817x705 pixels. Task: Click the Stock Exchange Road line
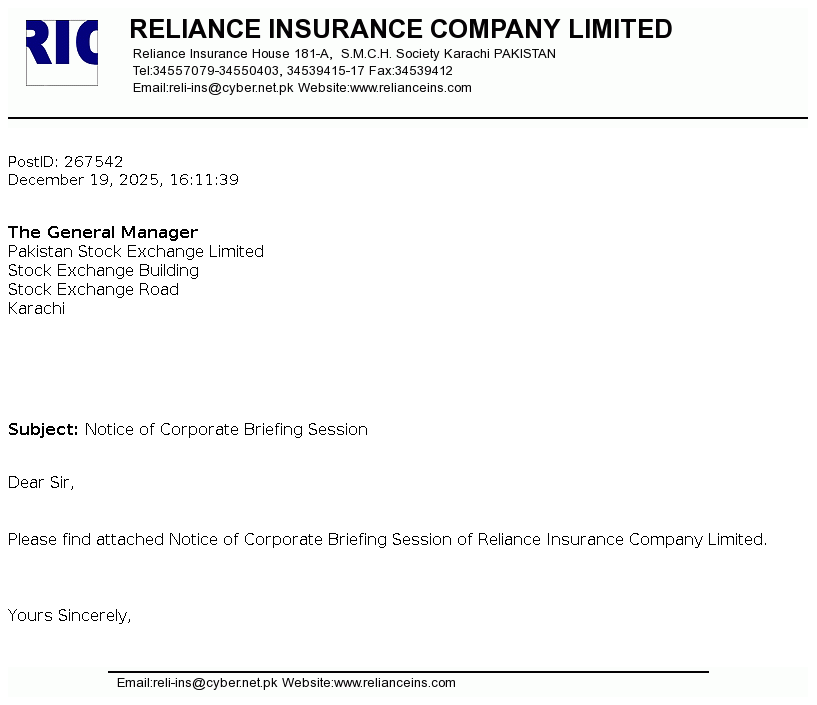94,290
